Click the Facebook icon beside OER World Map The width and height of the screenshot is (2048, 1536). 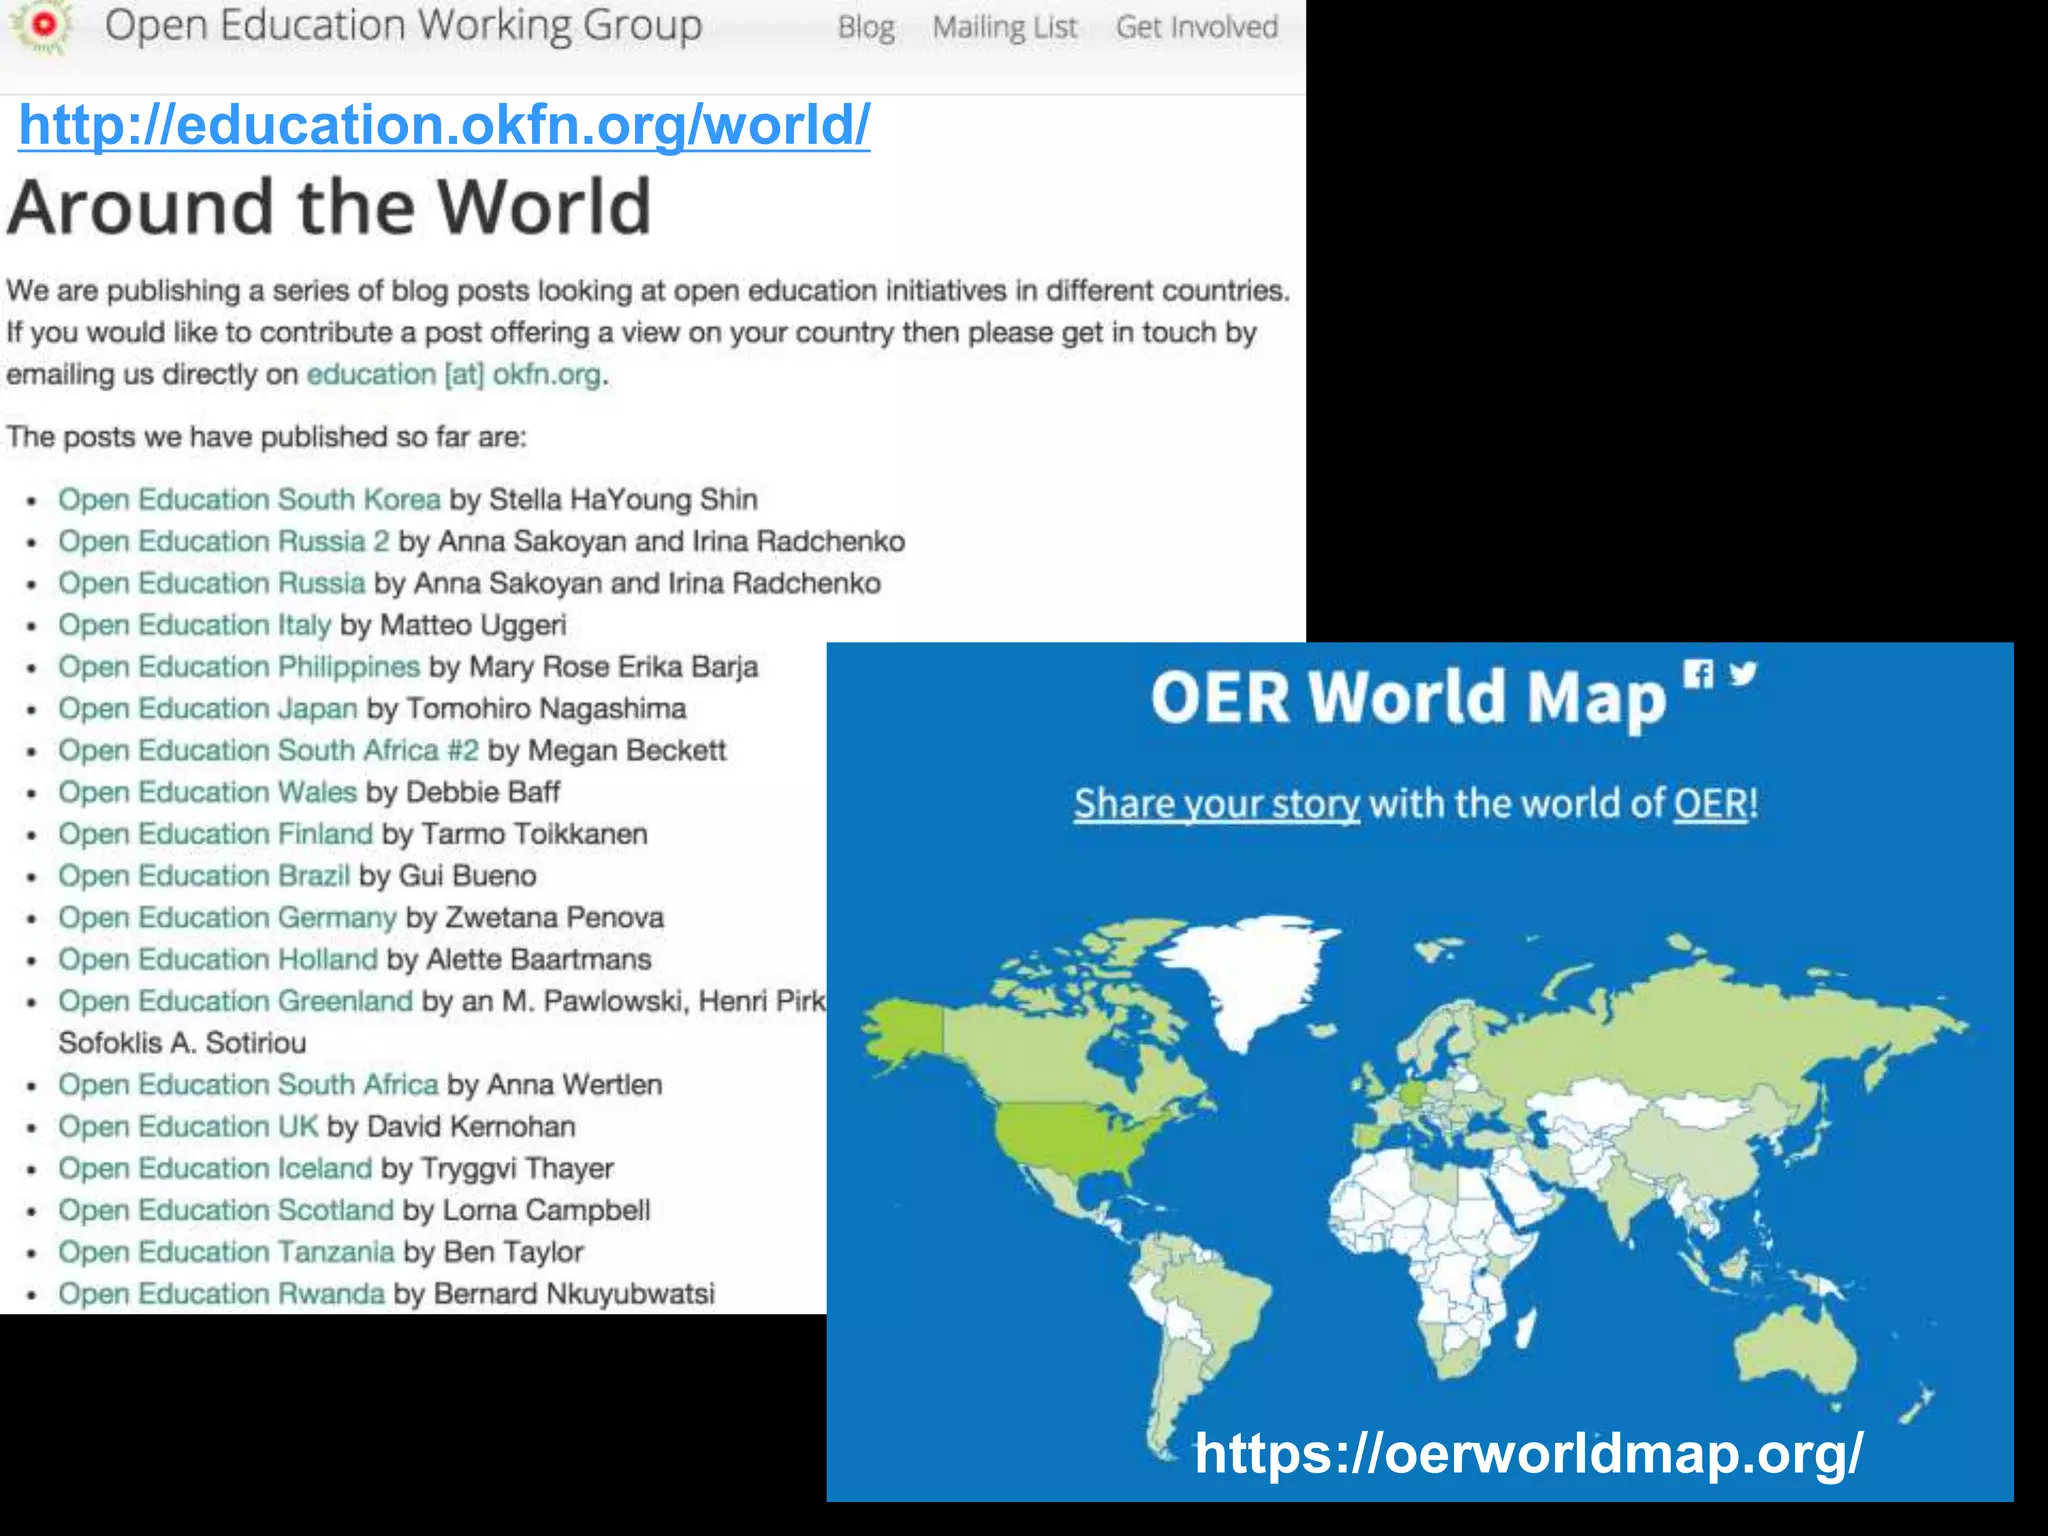[1697, 674]
